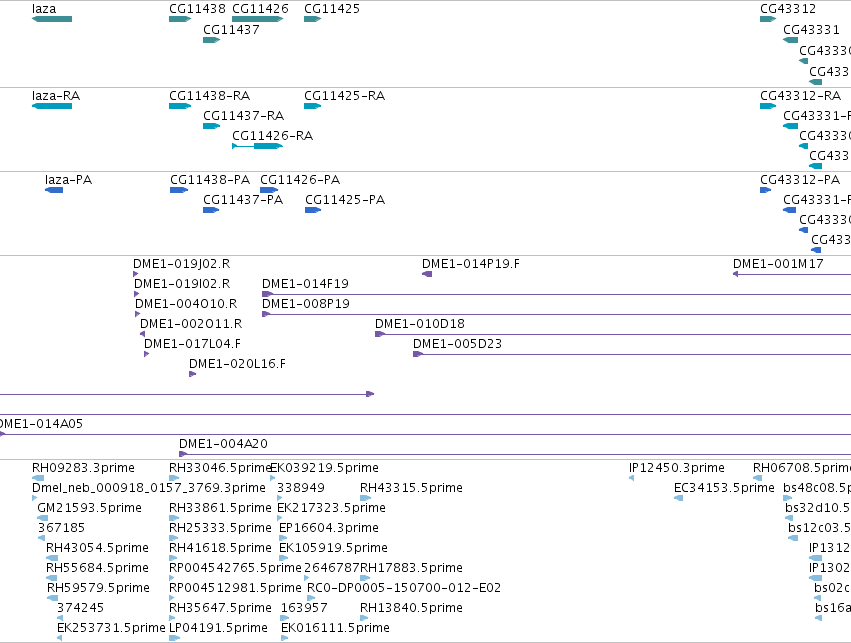Select the DME1-004A20 clone label
This screenshot has width=851, height=643.
(x=224, y=444)
